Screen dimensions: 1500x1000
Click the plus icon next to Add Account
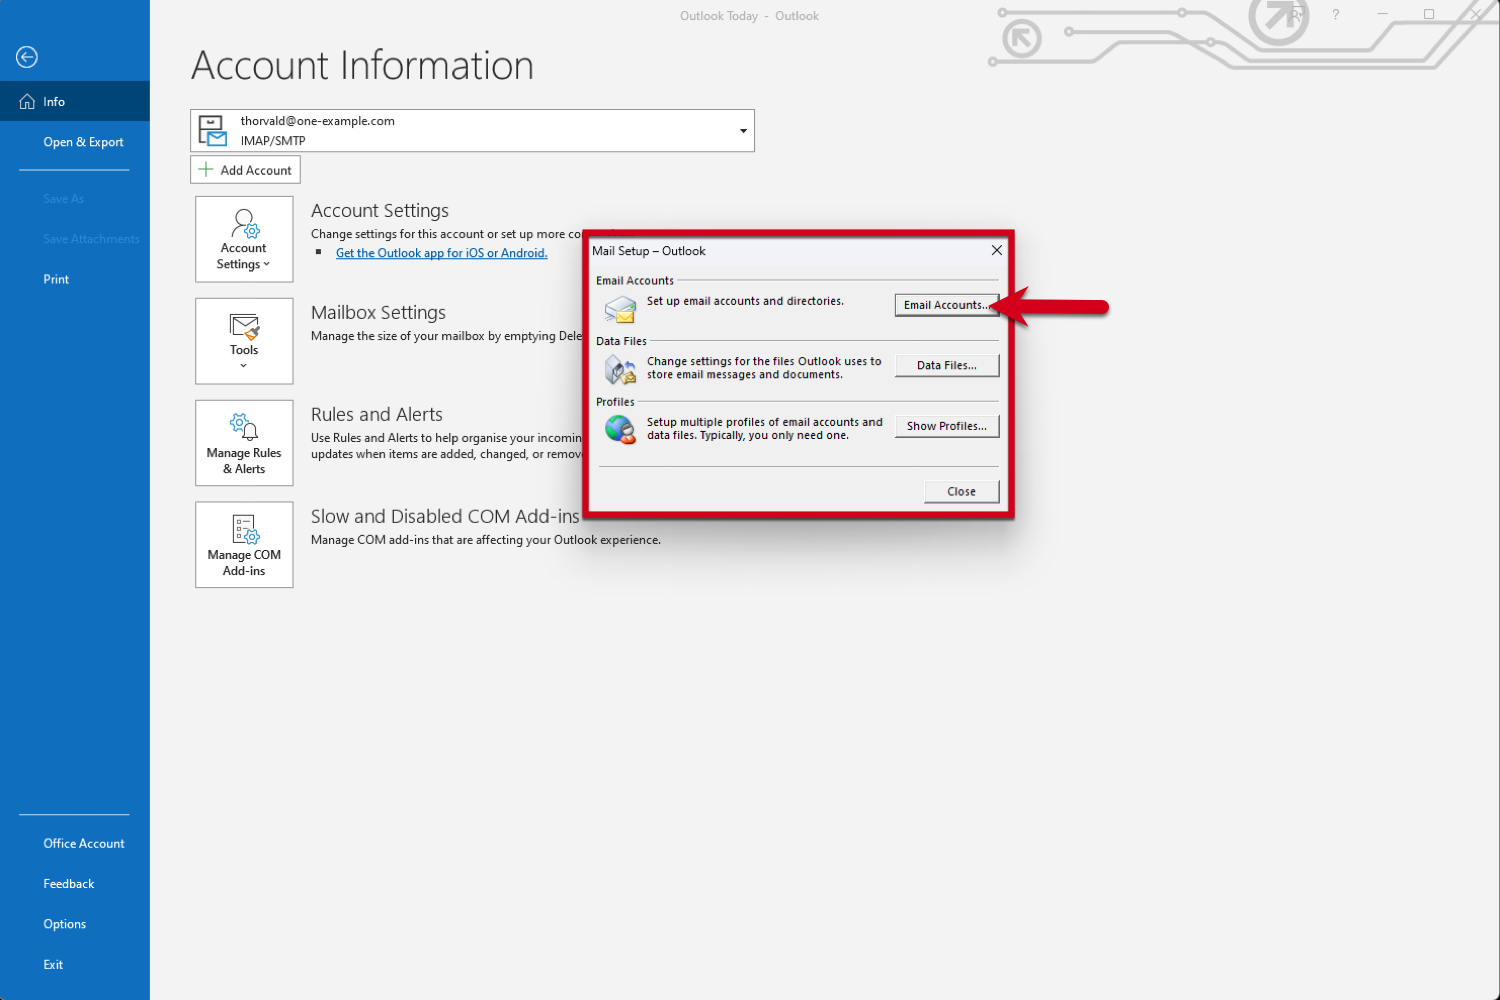tap(207, 169)
